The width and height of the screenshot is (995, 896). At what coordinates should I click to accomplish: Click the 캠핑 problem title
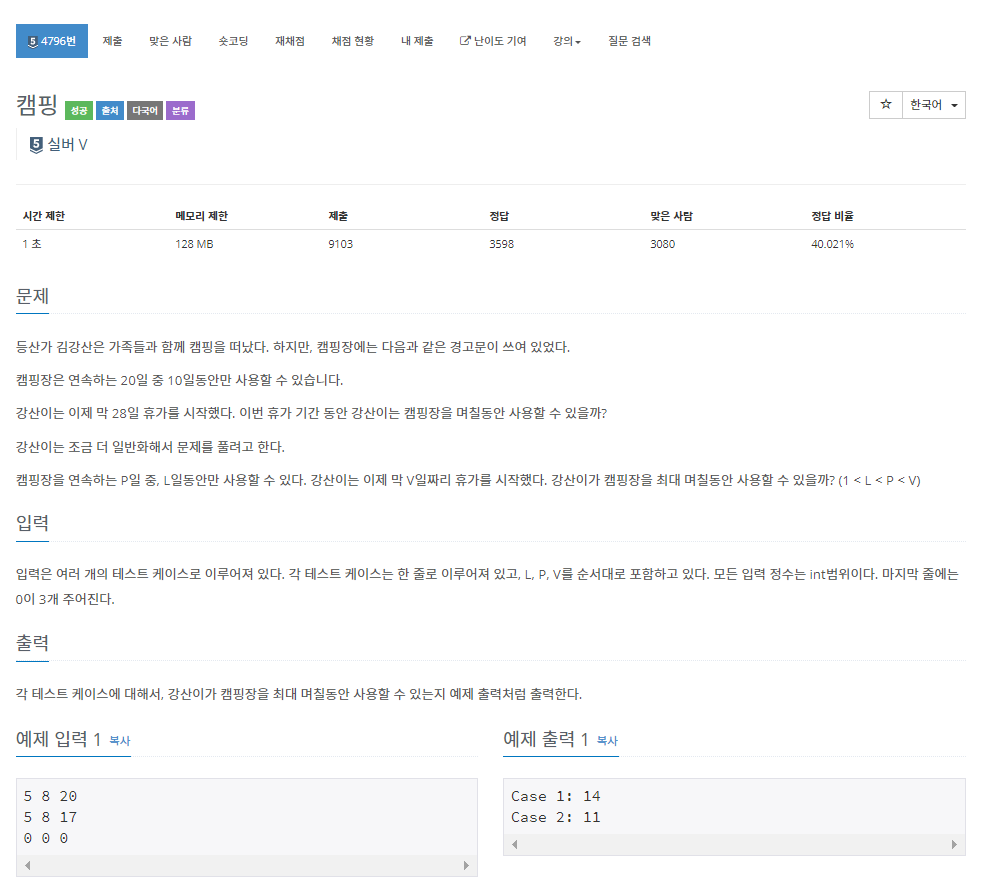[37, 105]
